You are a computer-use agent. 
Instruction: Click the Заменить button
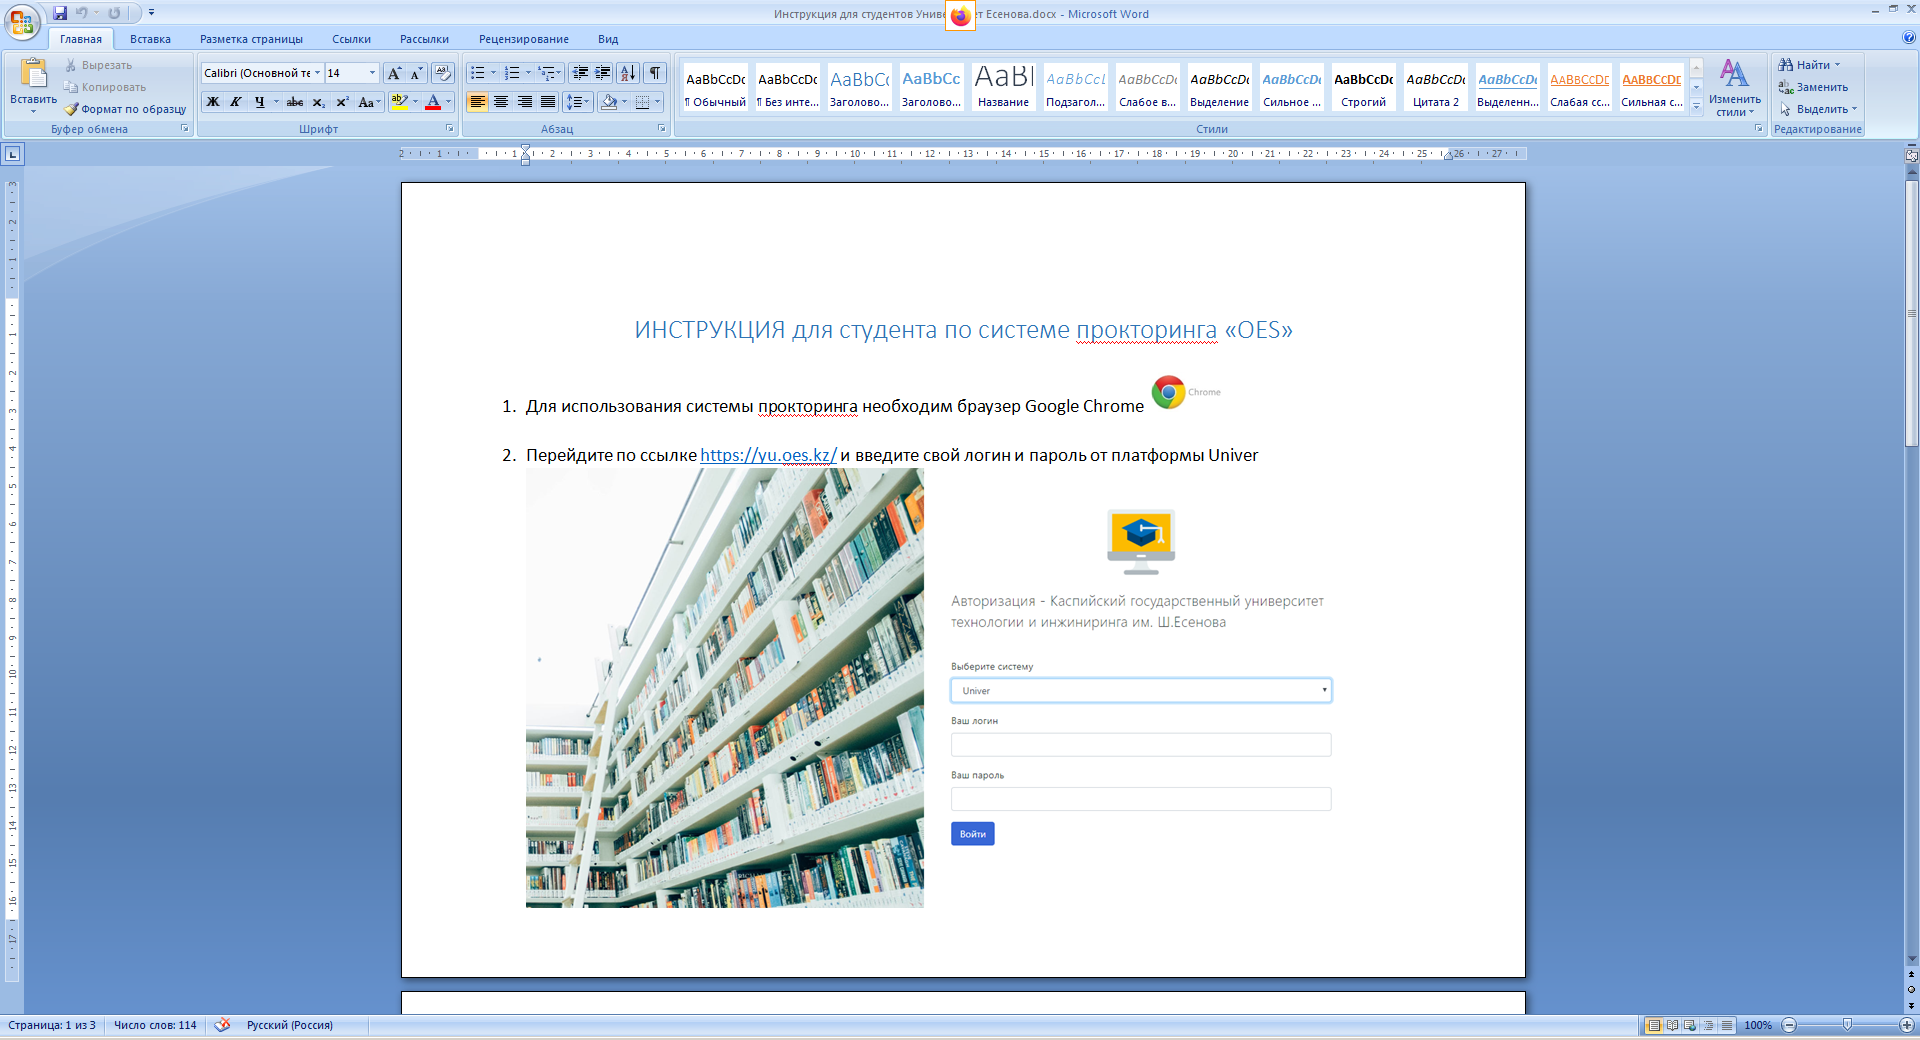point(1821,87)
